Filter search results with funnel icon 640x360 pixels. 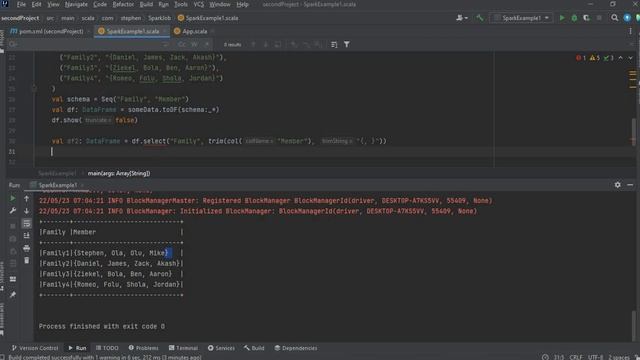347,44
